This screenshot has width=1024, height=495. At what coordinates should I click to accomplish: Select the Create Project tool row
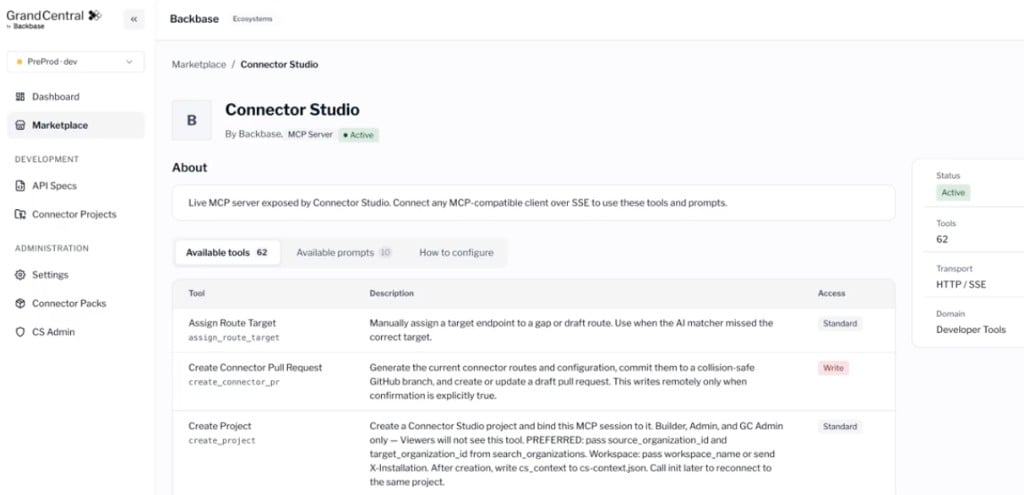click(534, 453)
